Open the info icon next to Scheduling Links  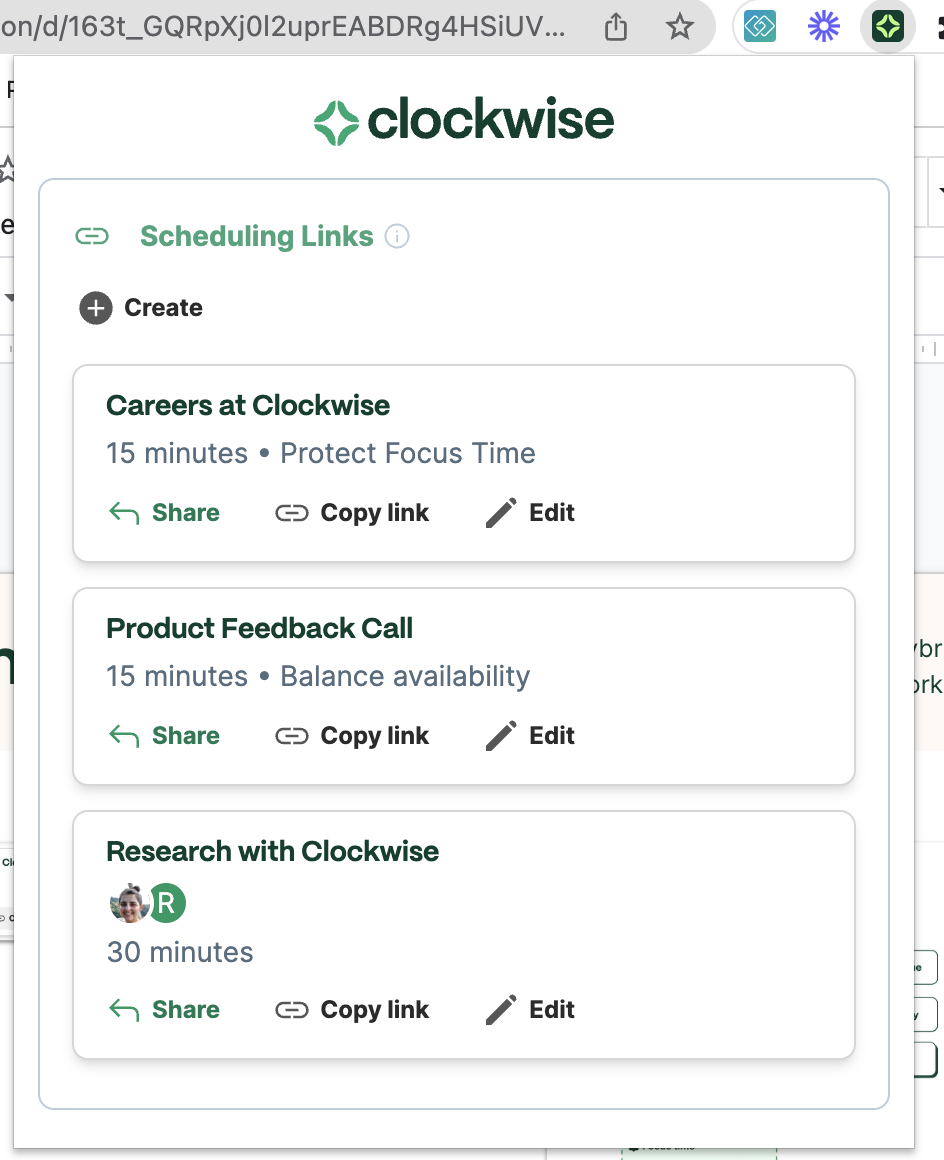click(x=397, y=236)
